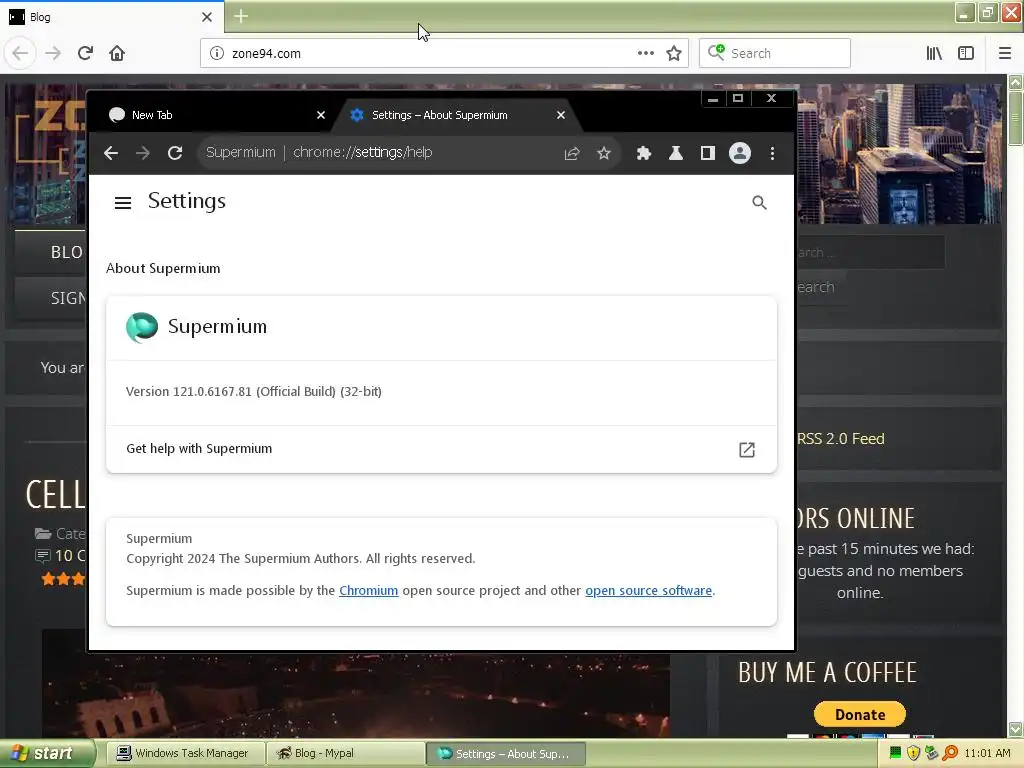Click Mypal forward button
The width and height of the screenshot is (1024, 768).
pyautogui.click(x=53, y=53)
